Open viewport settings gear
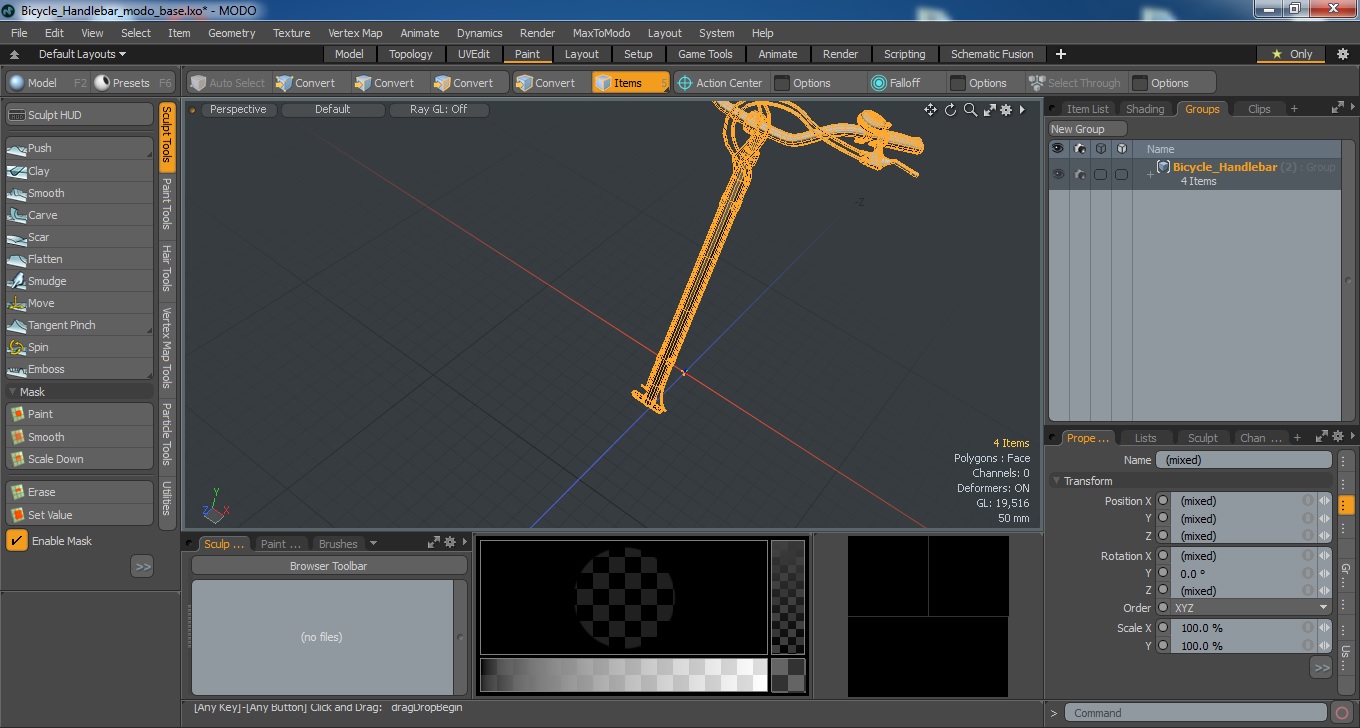The image size is (1360, 728). 1006,110
